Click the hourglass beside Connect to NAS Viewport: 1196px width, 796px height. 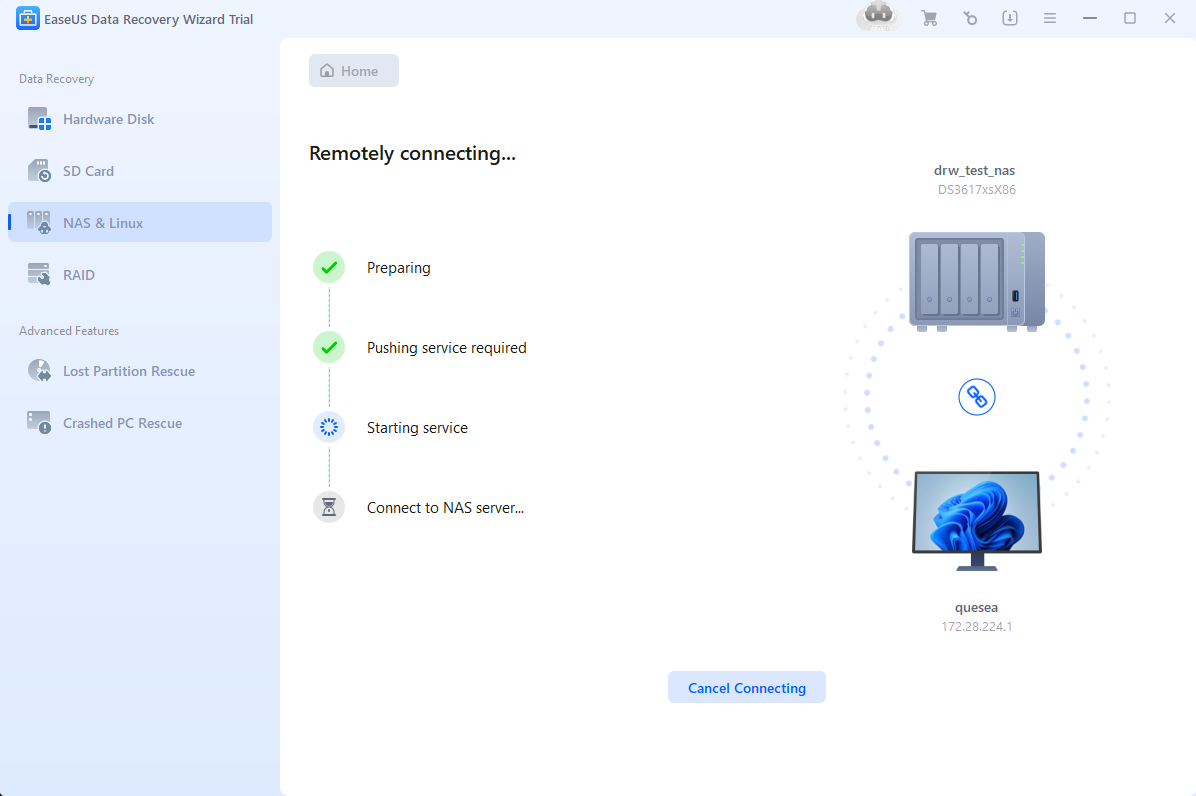pyautogui.click(x=329, y=507)
